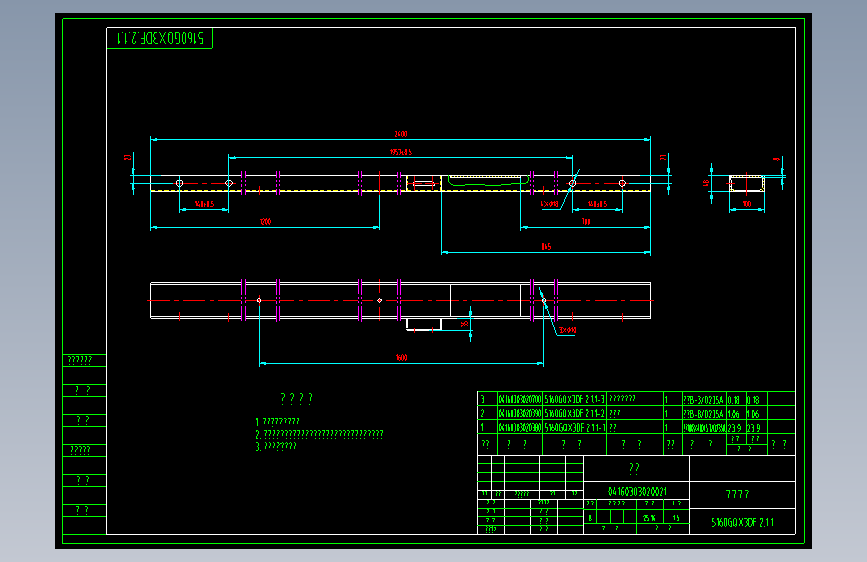Select the left 1200 dimension
The height and width of the screenshot is (562, 867).
265,222
